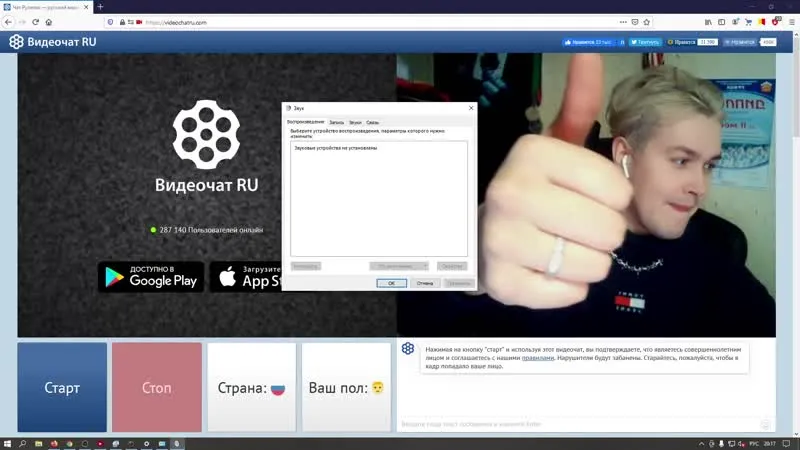Click the tray volume speaker icon
The image size is (800, 450).
tap(741, 444)
